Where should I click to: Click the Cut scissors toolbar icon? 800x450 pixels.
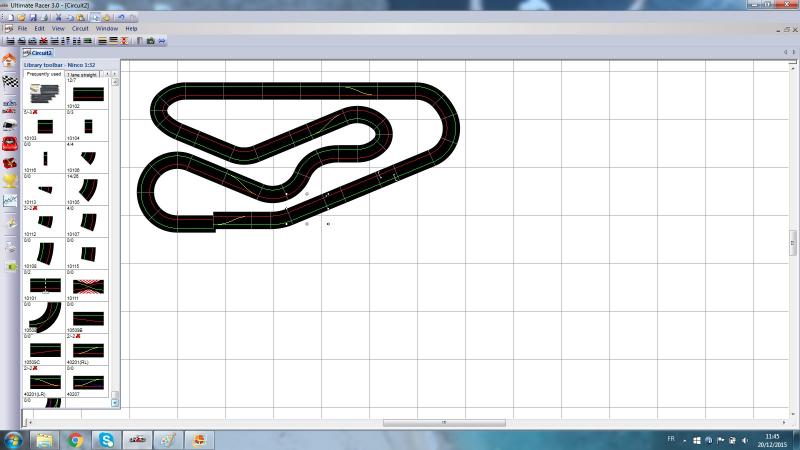(58, 17)
